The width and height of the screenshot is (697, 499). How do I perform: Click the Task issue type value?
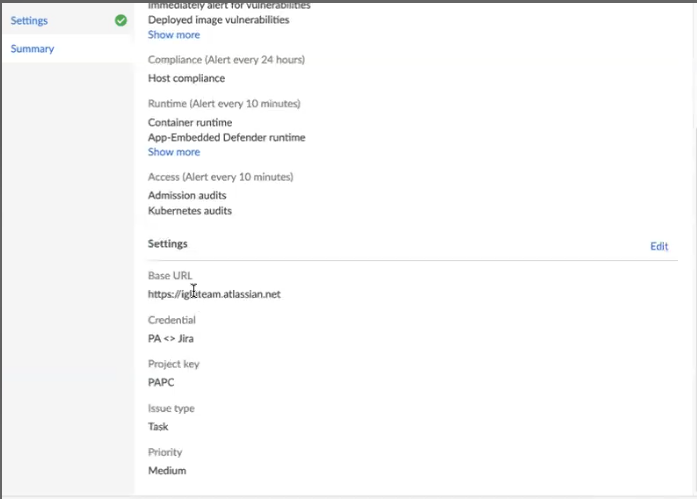(x=158, y=426)
